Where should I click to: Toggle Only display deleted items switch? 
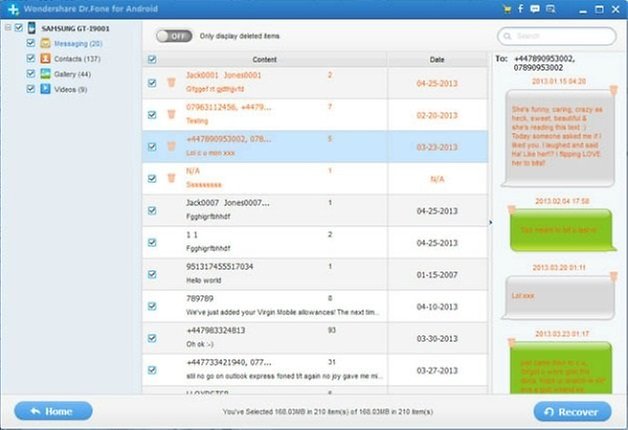point(174,36)
